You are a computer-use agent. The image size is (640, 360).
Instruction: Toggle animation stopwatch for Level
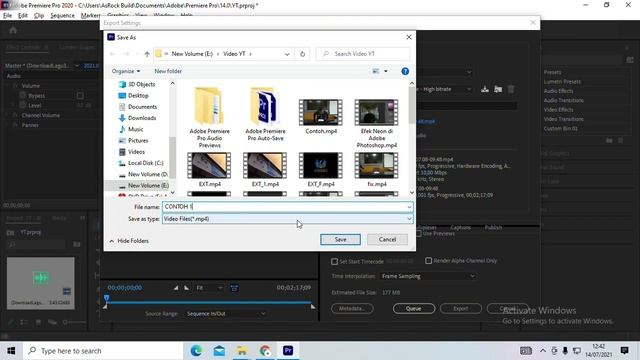click(x=23, y=105)
